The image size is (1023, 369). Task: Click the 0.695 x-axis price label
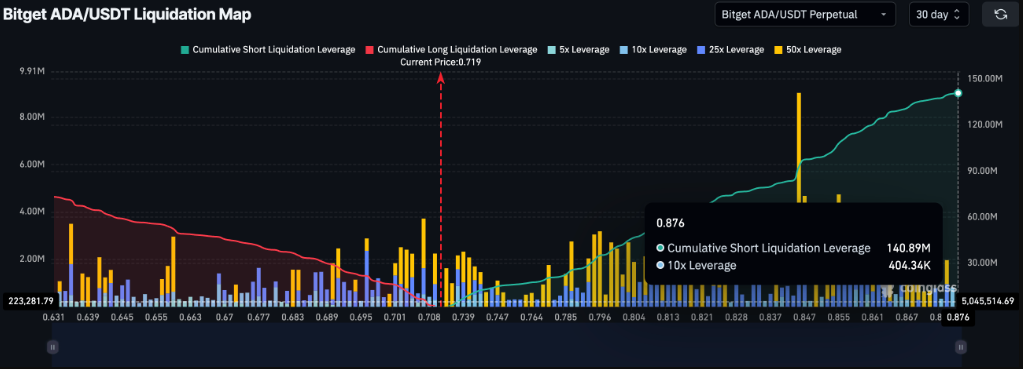361,317
